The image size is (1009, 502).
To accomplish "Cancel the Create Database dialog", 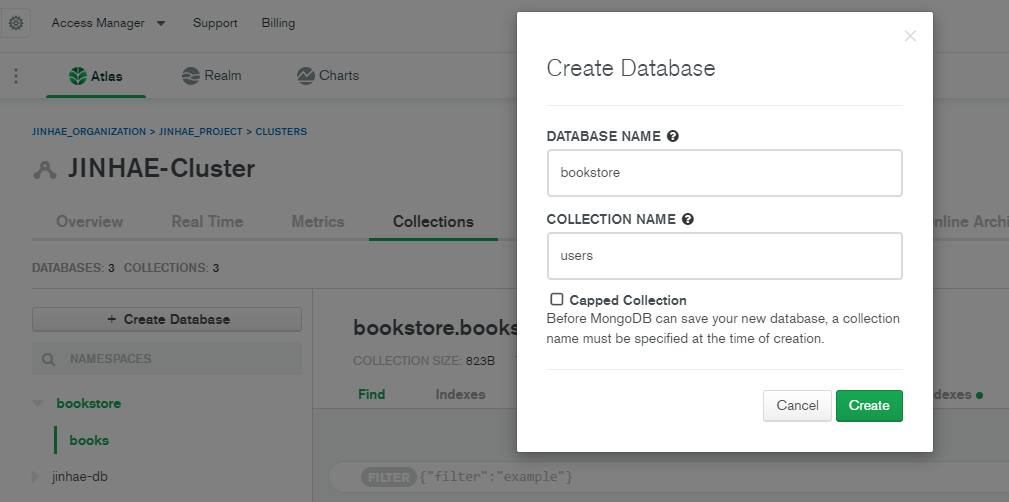I will tap(797, 405).
